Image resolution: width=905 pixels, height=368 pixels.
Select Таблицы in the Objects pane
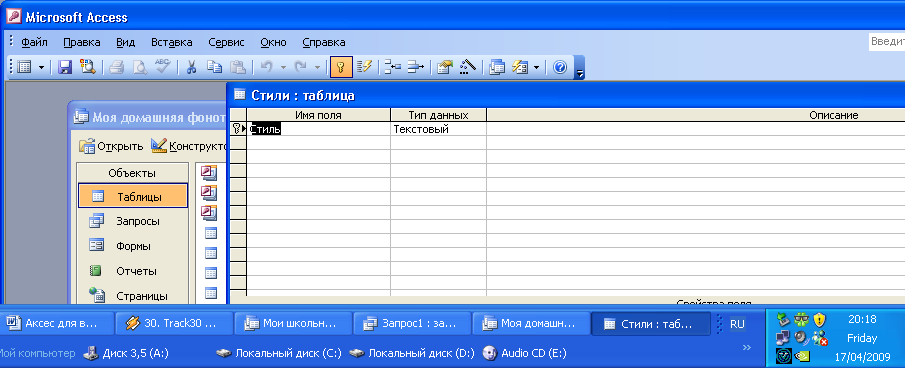pos(133,197)
